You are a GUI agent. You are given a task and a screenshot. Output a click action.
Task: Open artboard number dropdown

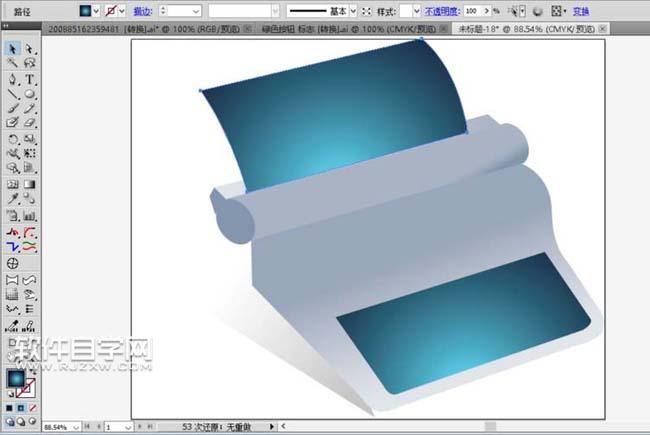(128, 427)
